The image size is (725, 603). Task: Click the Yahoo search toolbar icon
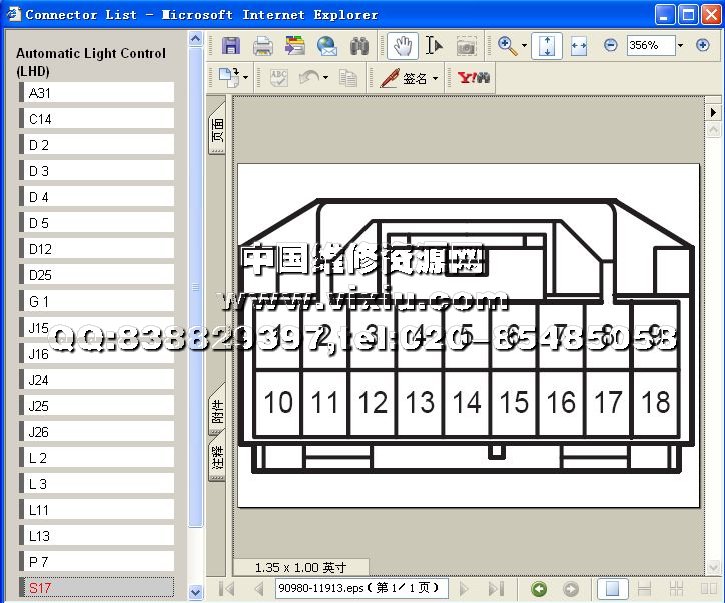click(x=473, y=77)
